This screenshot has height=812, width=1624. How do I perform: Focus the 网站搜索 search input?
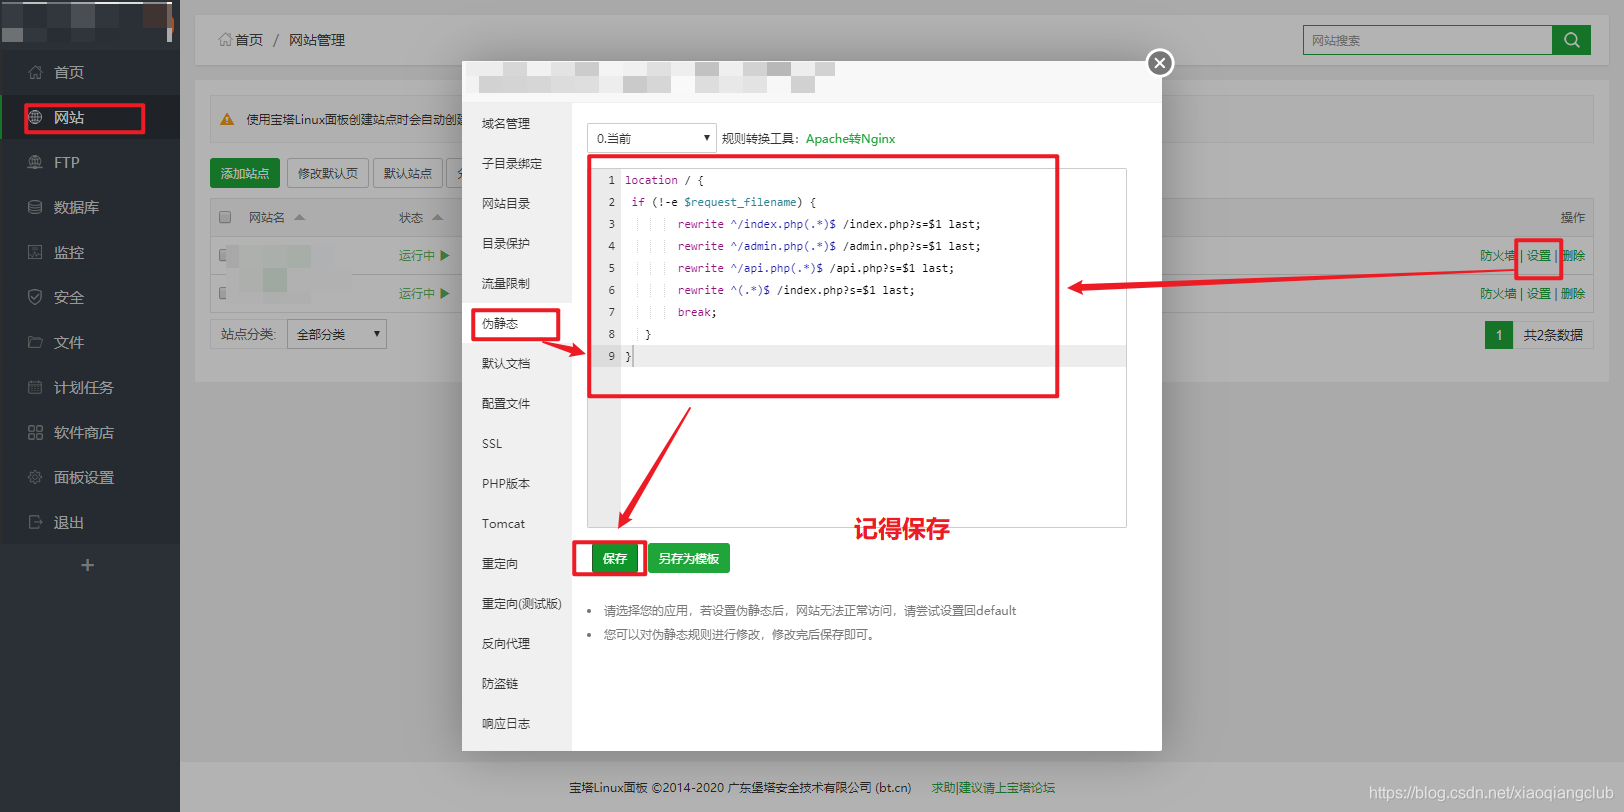pos(1427,40)
